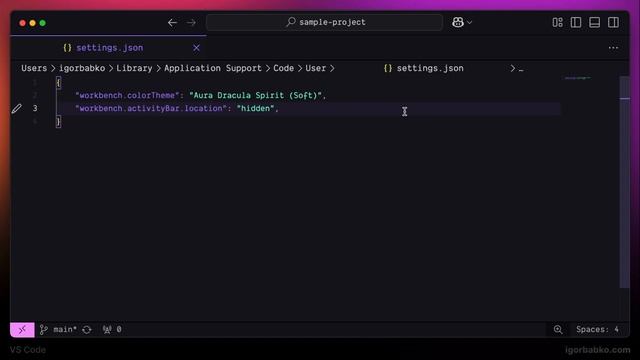Click the Code breadcrumb
Viewport: 640px width, 360px height.
(x=283, y=68)
